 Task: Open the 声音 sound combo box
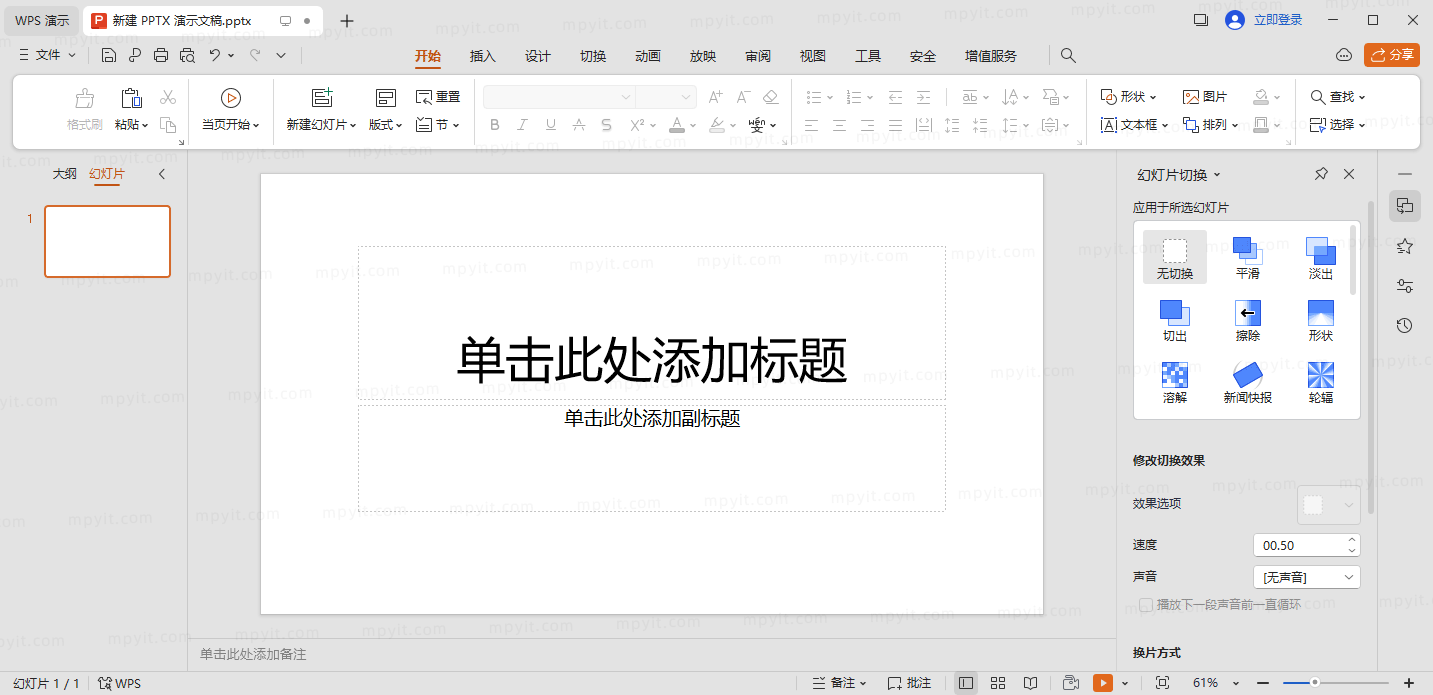1306,577
